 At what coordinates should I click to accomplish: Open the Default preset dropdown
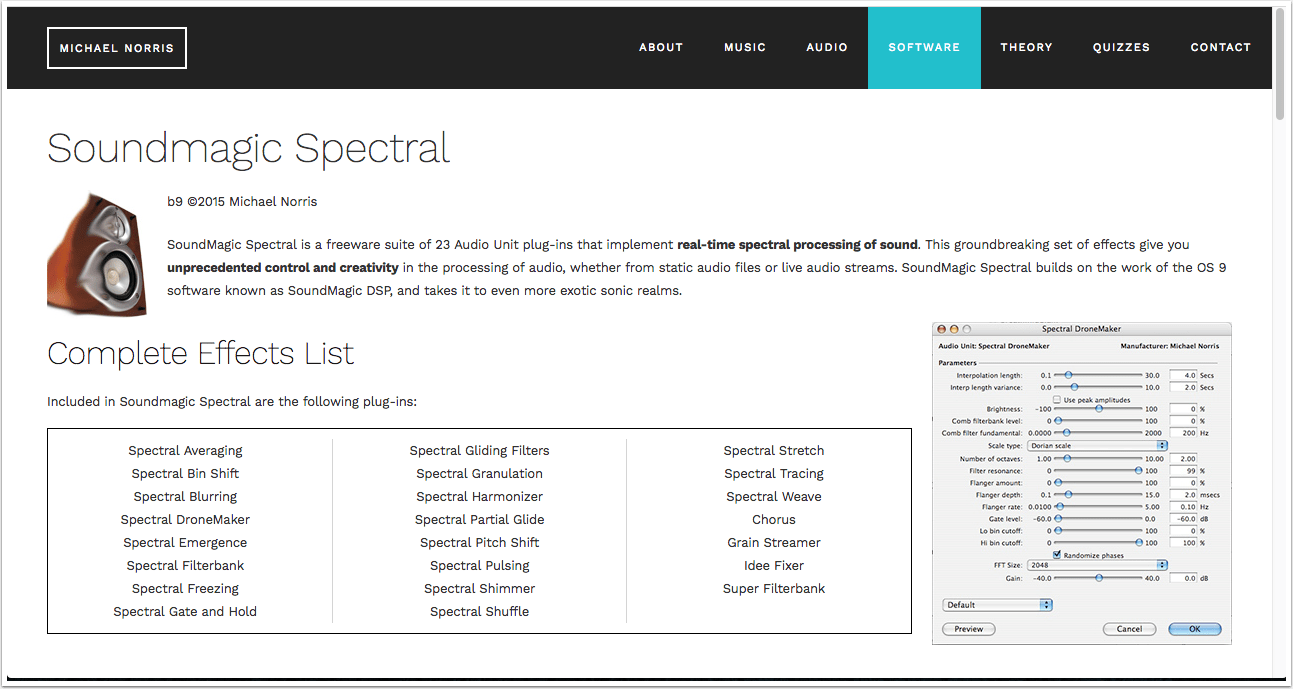click(x=997, y=605)
